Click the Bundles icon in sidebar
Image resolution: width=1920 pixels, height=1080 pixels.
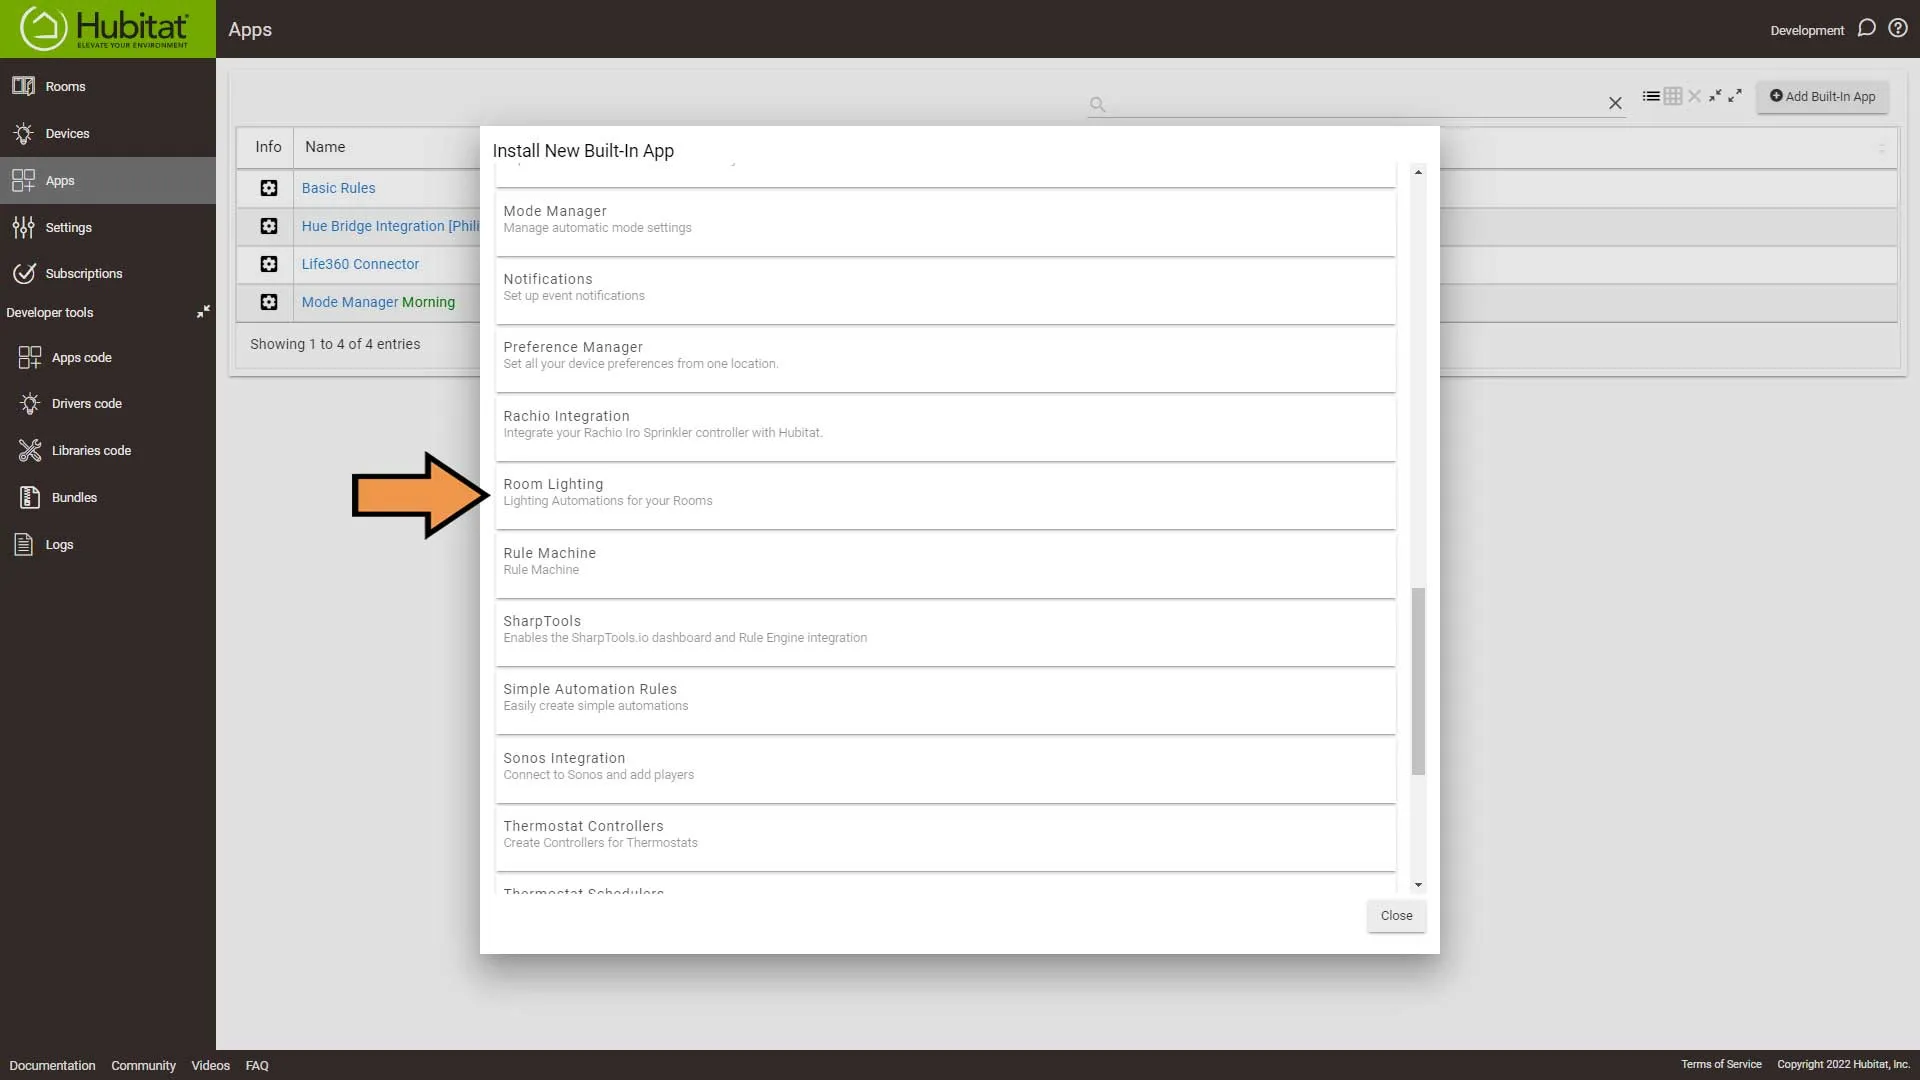[x=22, y=497]
